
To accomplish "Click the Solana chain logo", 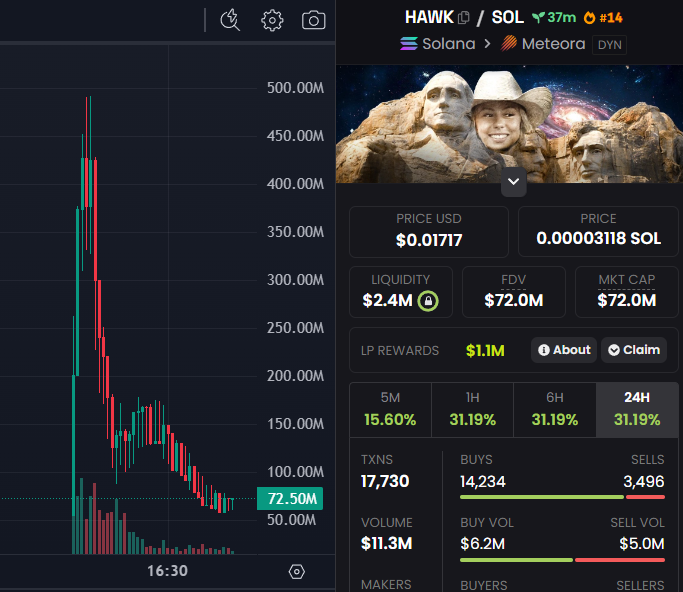I will coord(409,44).
